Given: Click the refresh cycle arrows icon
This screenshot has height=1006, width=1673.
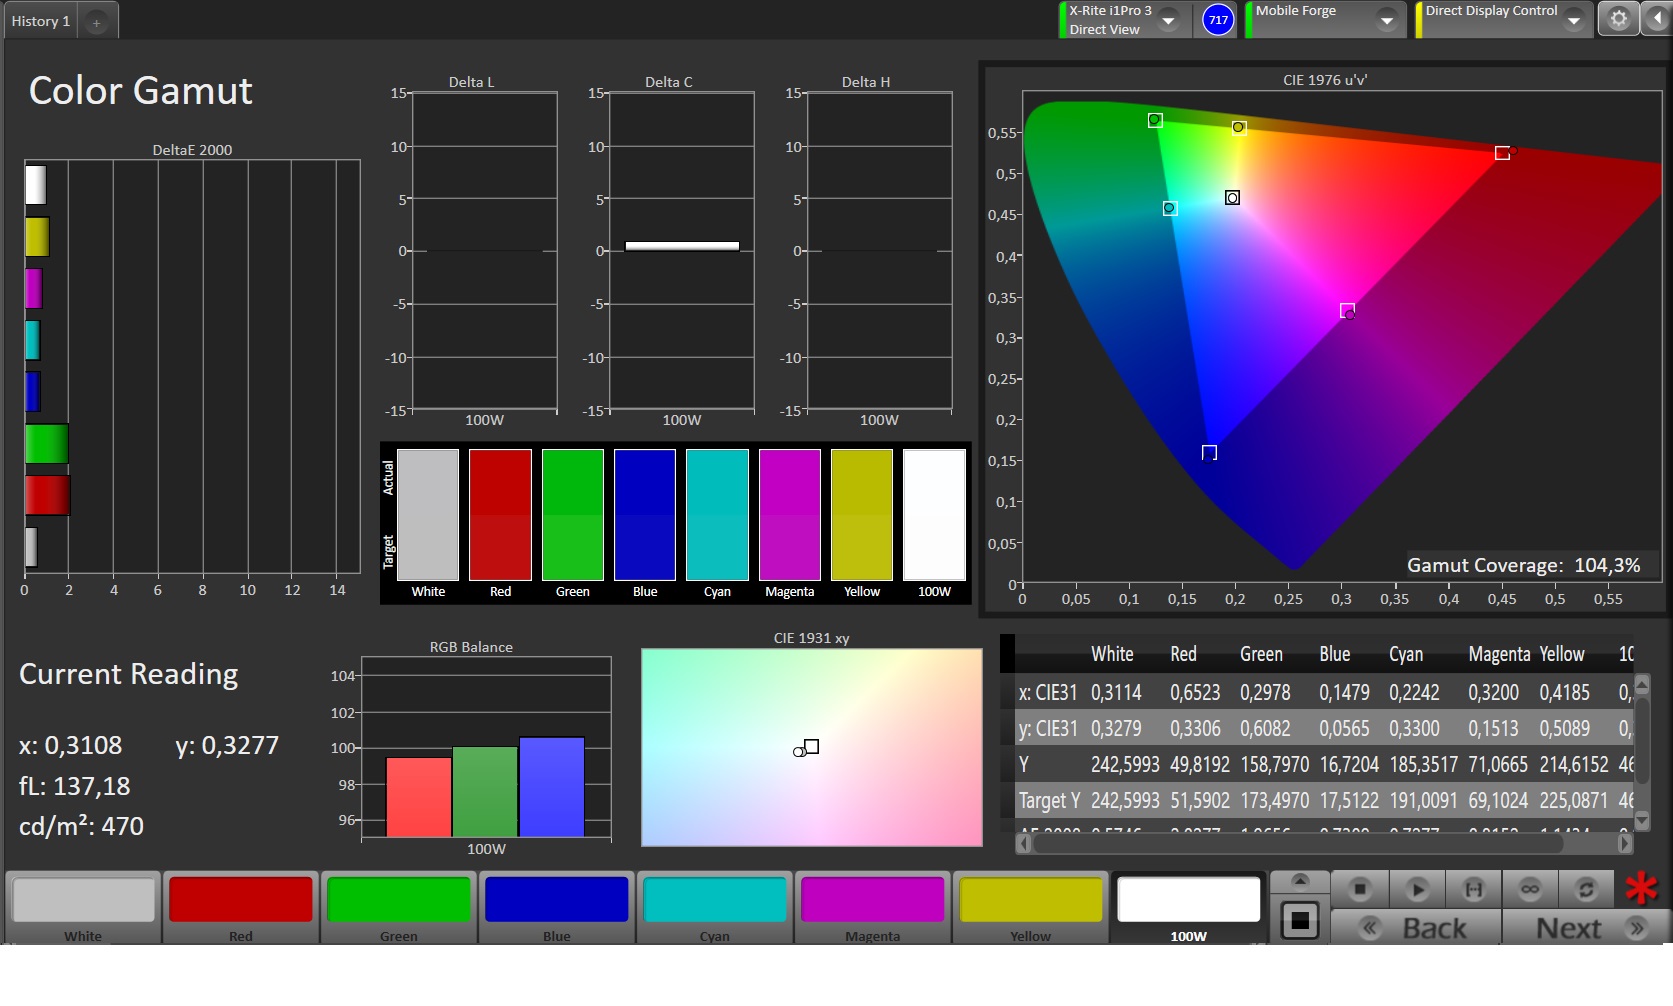Looking at the screenshot, I should [1585, 888].
